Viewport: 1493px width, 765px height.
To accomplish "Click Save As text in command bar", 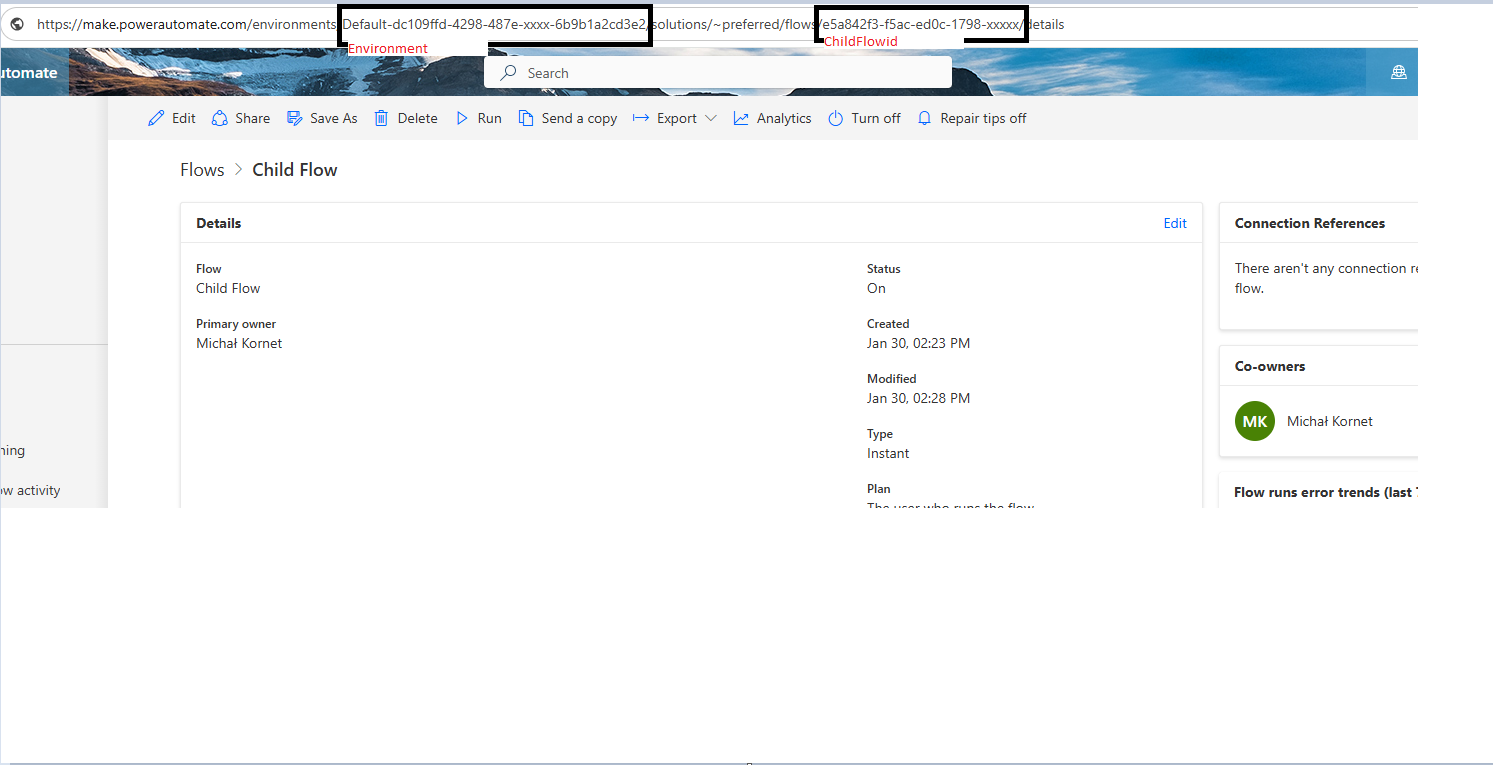I will [x=334, y=118].
